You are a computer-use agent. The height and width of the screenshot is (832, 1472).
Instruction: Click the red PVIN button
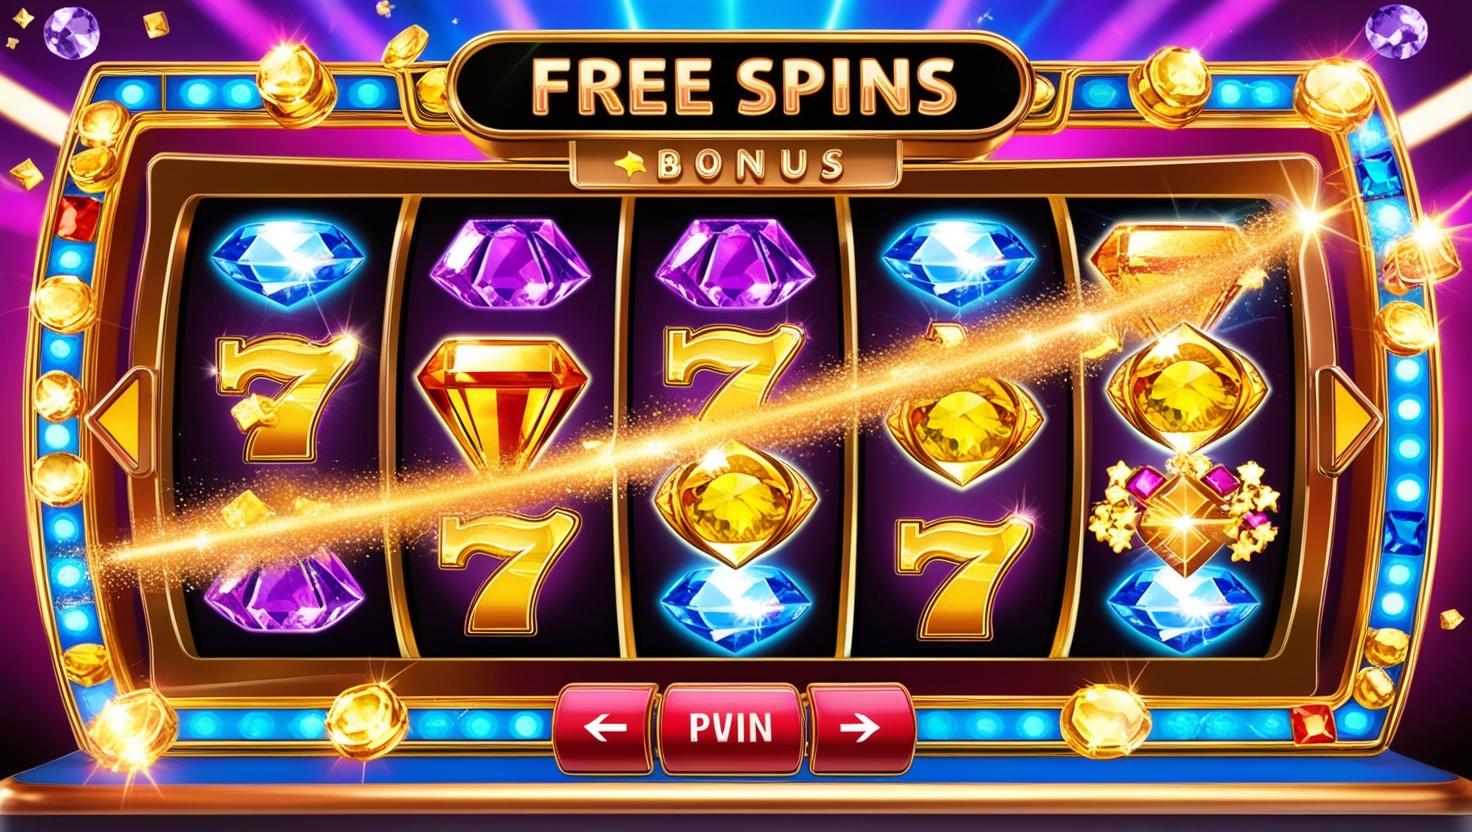[x=731, y=727]
